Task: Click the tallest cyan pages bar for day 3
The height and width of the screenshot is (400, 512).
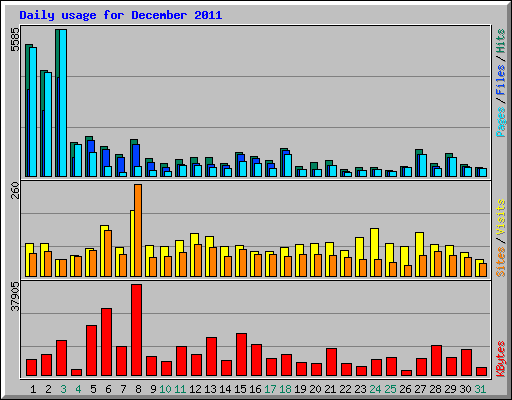Action: tap(63, 103)
